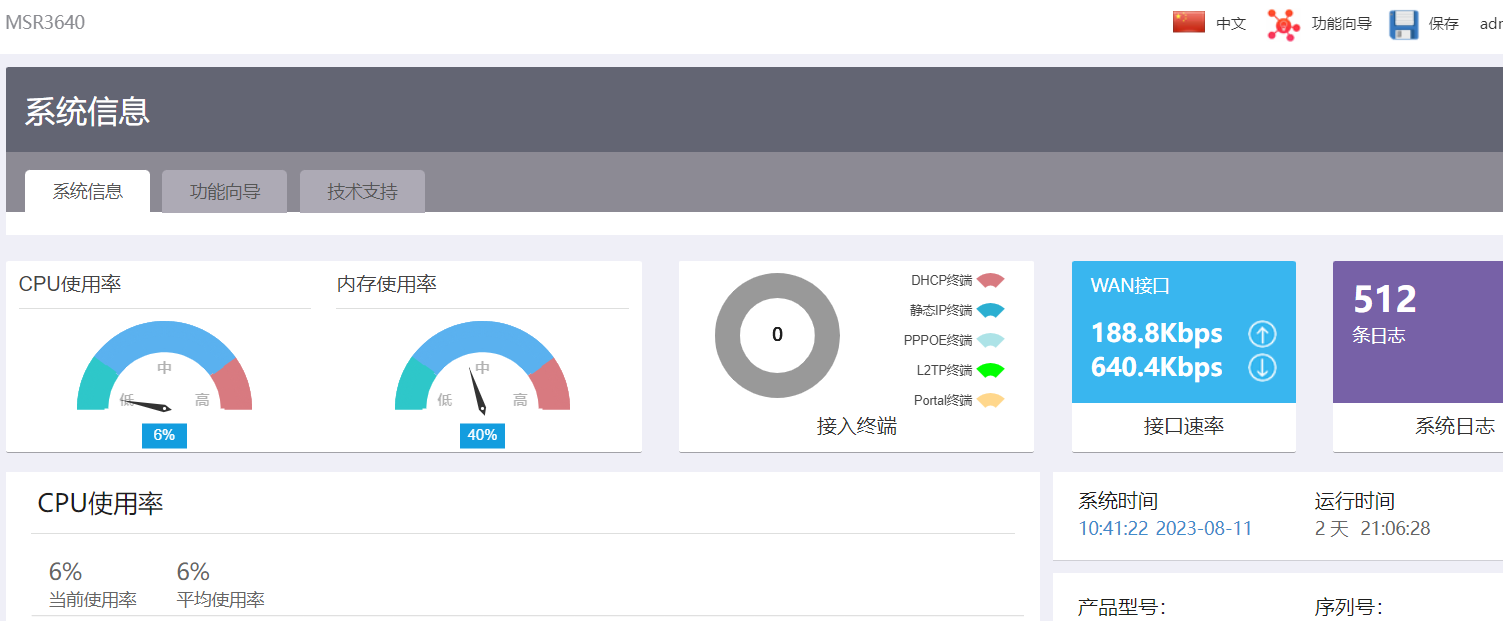
Task: Click the WAN download arrow icon
Action: click(1262, 368)
